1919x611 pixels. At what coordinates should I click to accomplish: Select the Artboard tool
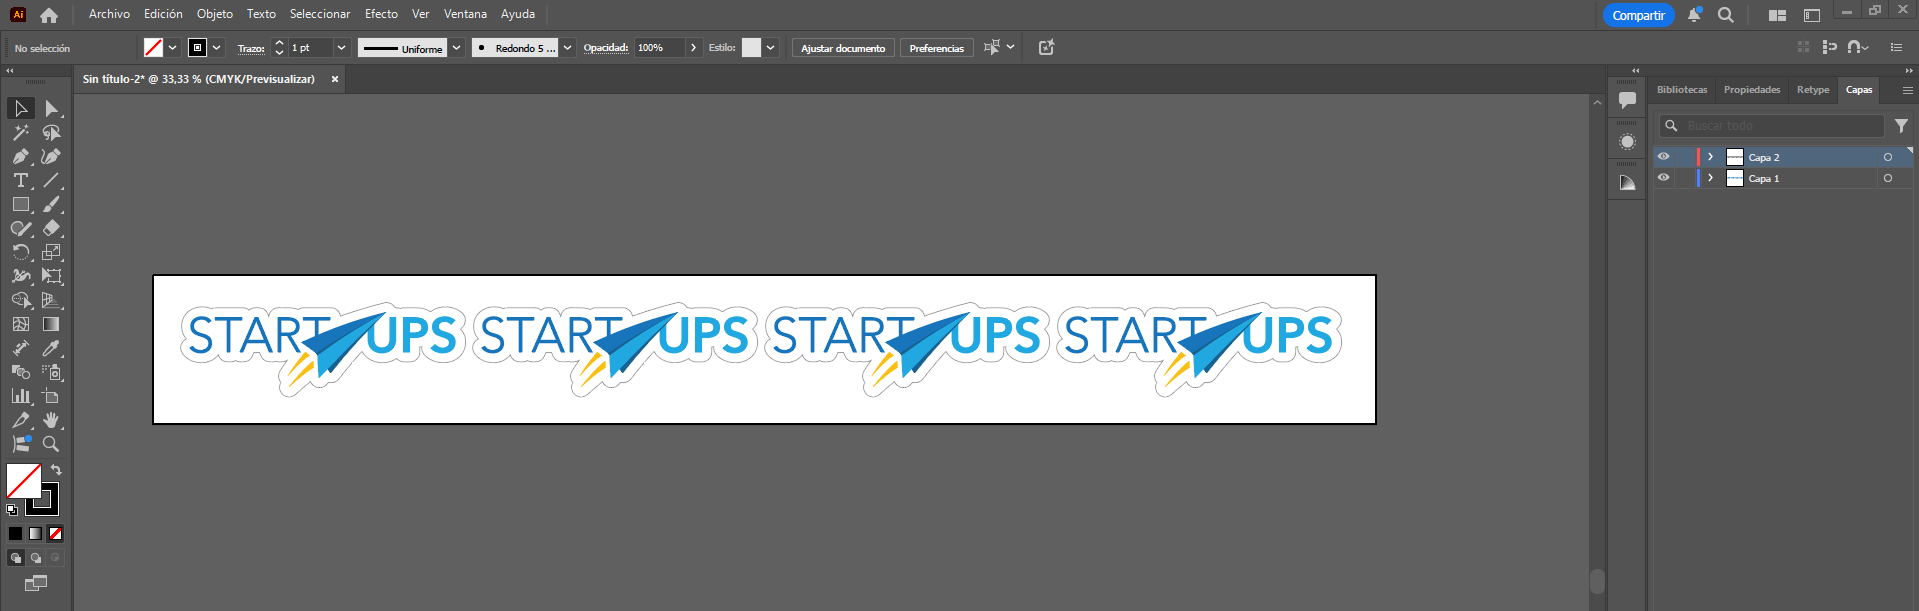51,396
